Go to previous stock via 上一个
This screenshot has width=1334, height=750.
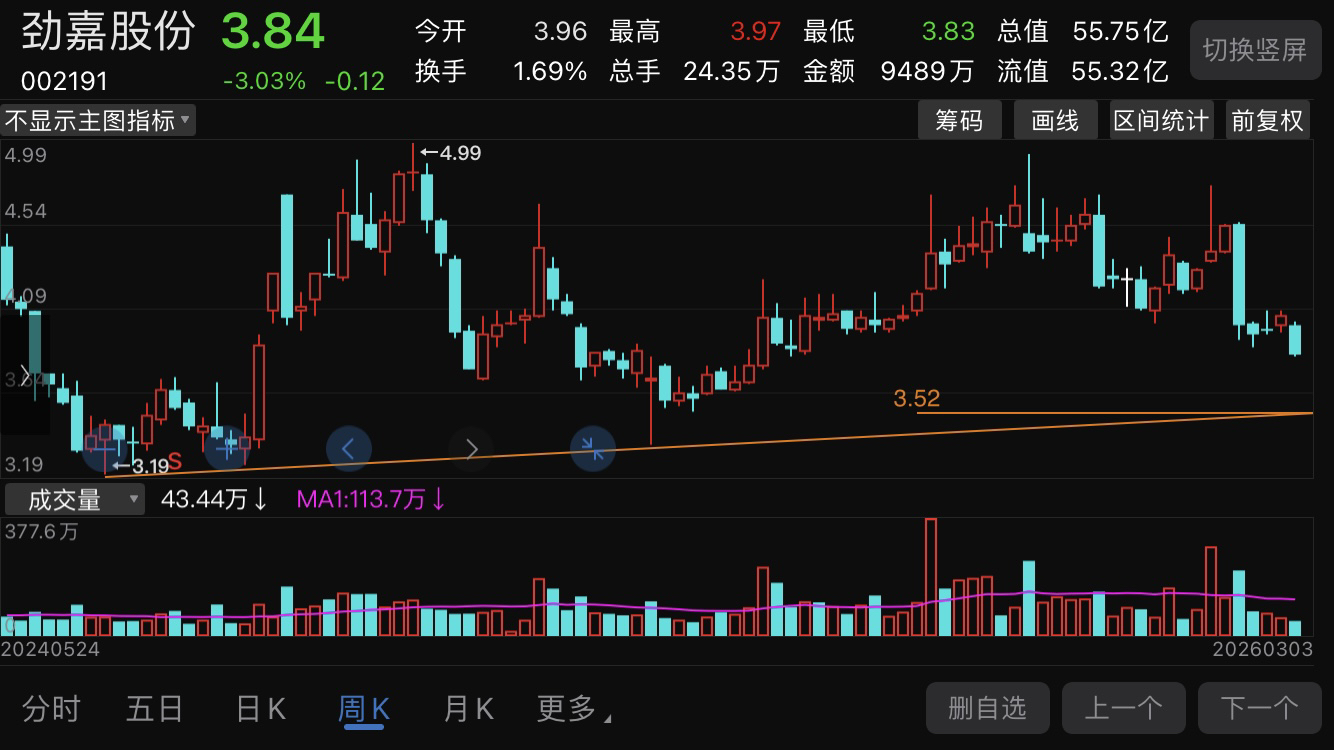[1123, 708]
